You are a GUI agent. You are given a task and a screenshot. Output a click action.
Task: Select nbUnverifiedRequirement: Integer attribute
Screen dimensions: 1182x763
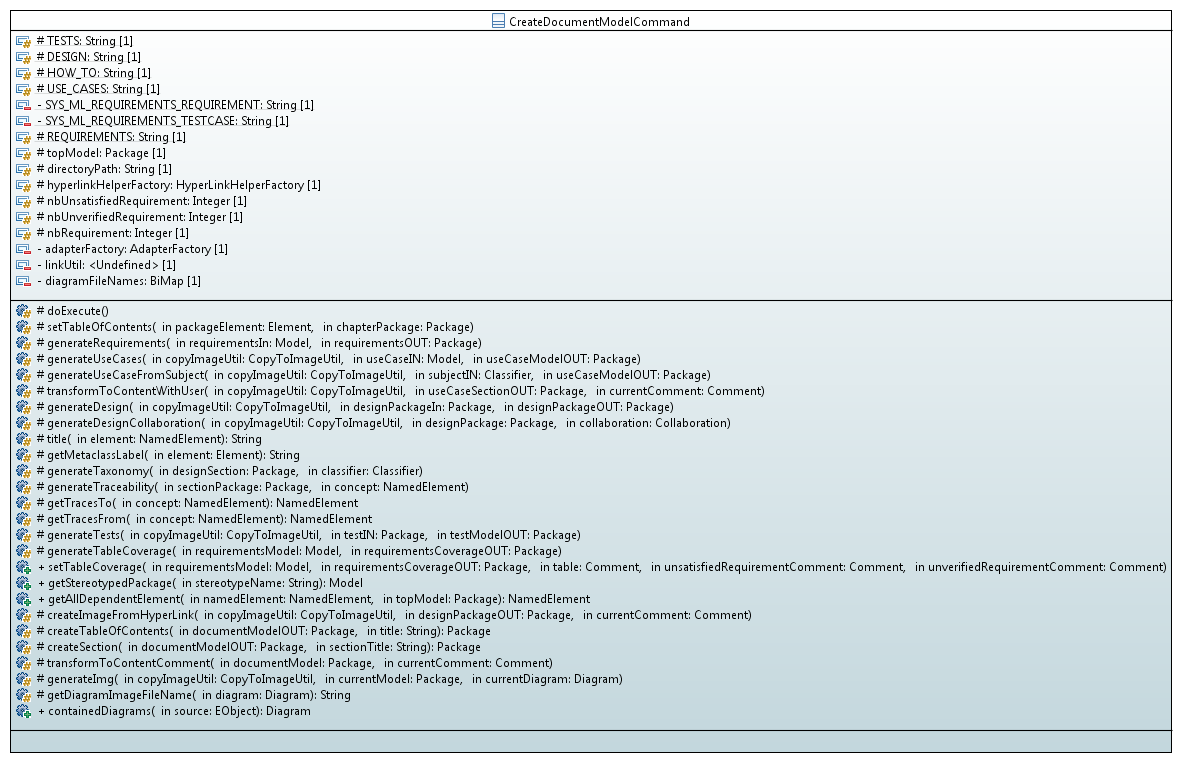click(x=139, y=216)
